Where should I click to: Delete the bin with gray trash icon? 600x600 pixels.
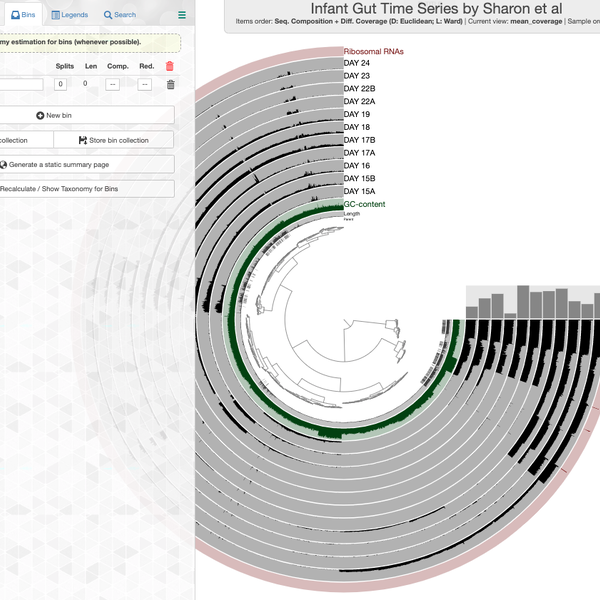(171, 85)
